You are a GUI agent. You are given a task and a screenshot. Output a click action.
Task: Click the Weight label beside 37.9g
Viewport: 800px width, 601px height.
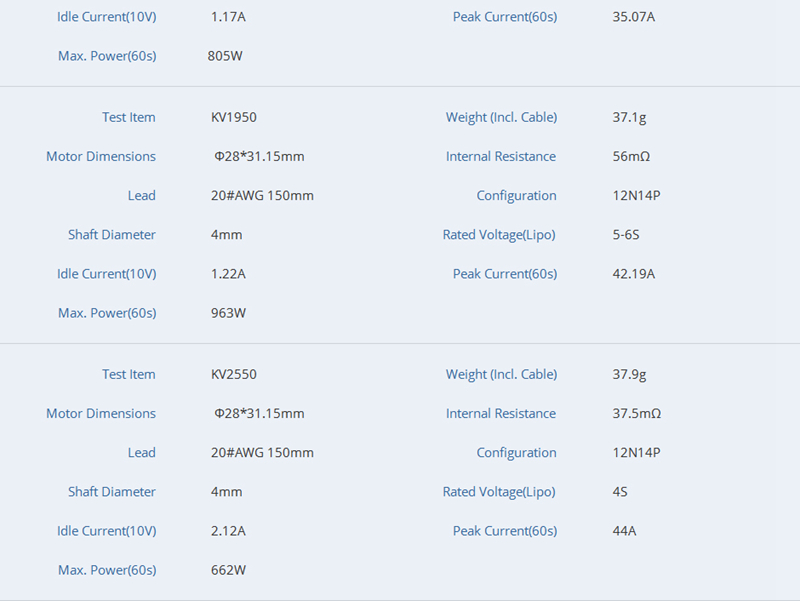501,374
